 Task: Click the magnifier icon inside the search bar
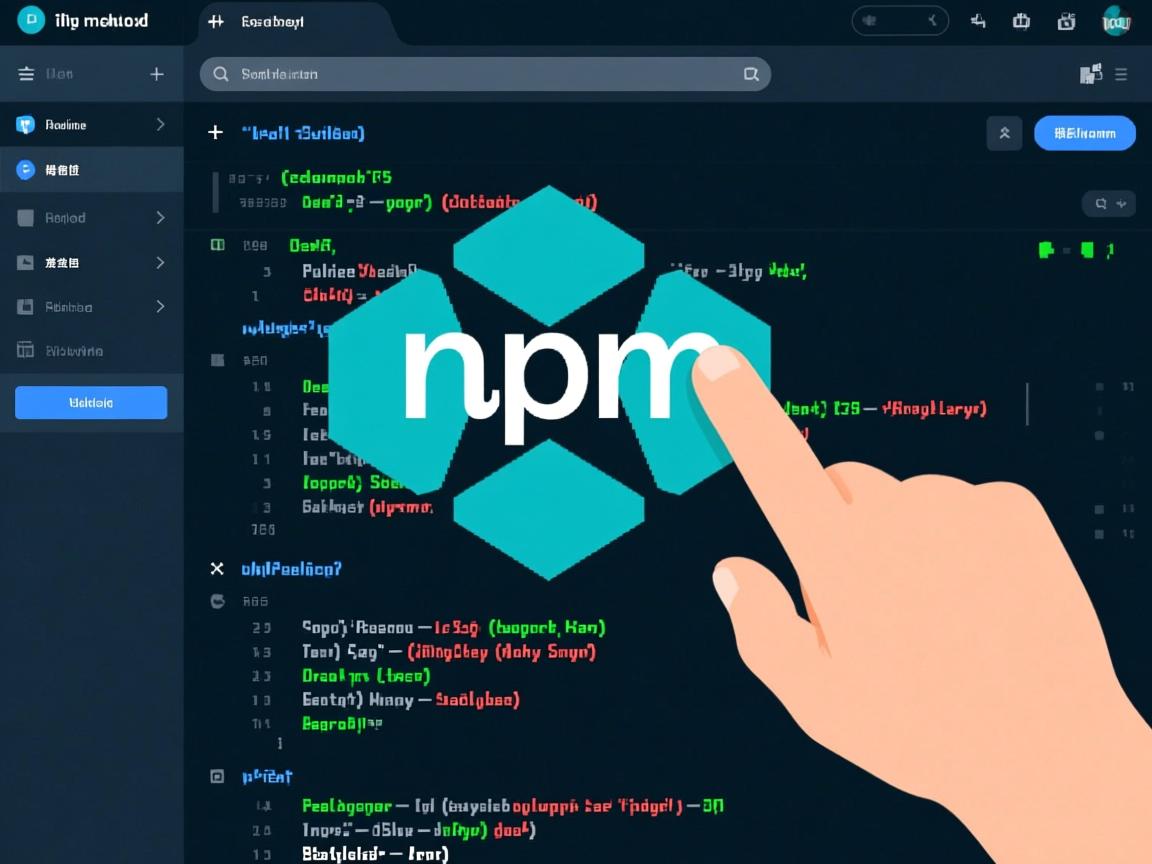pos(220,73)
